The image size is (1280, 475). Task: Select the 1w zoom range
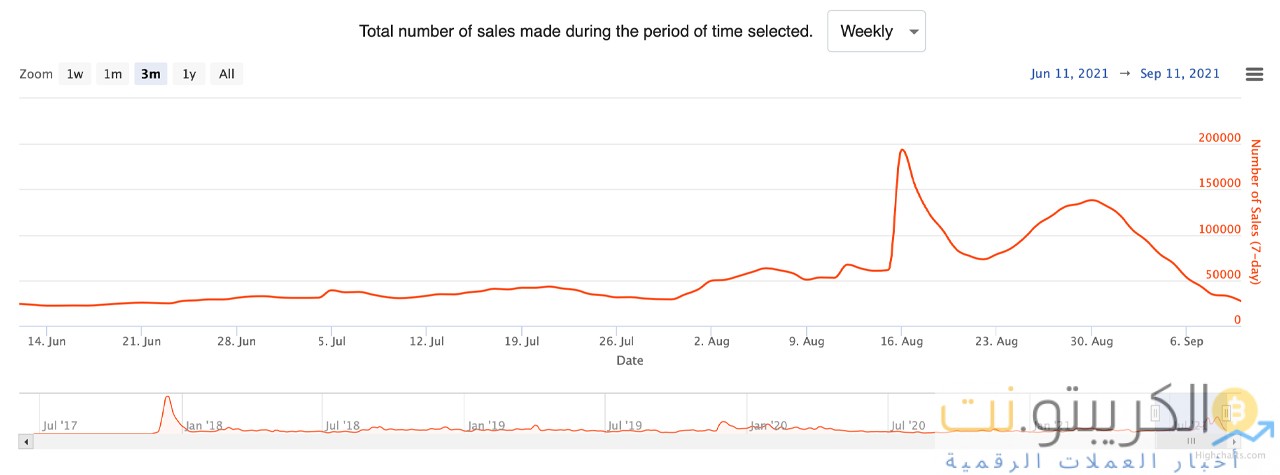coord(75,74)
